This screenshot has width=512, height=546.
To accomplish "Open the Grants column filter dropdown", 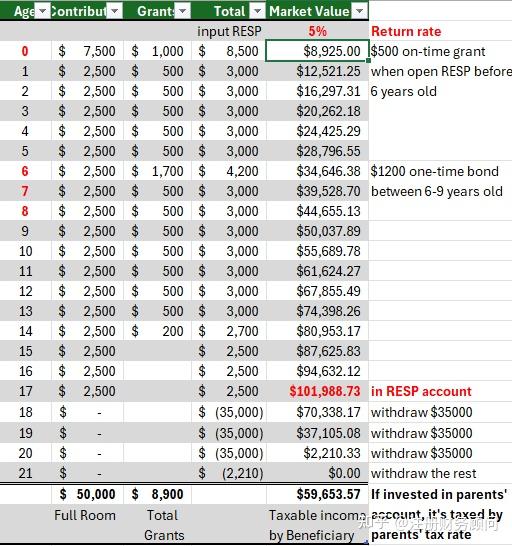I will [x=183, y=11].
